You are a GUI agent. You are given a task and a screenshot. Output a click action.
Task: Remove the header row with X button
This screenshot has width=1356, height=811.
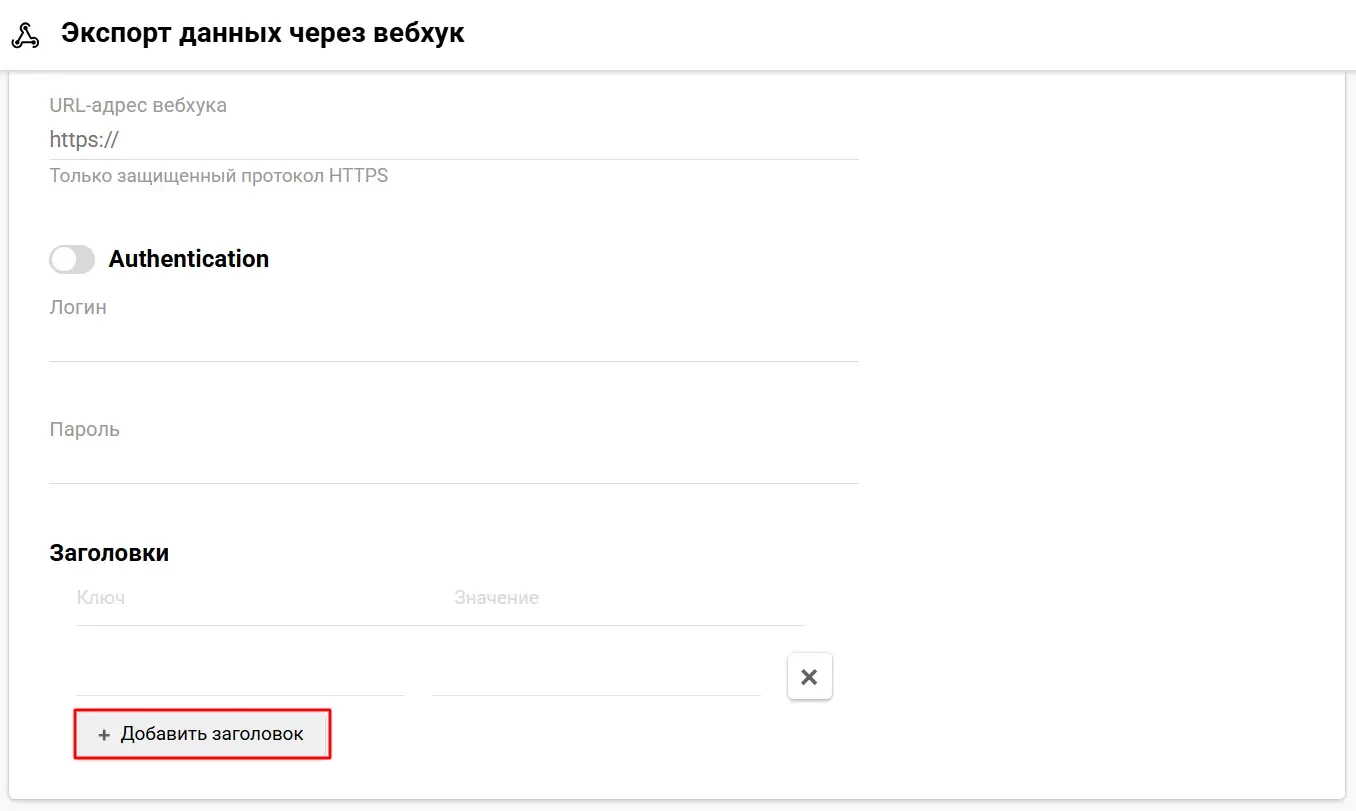(809, 677)
